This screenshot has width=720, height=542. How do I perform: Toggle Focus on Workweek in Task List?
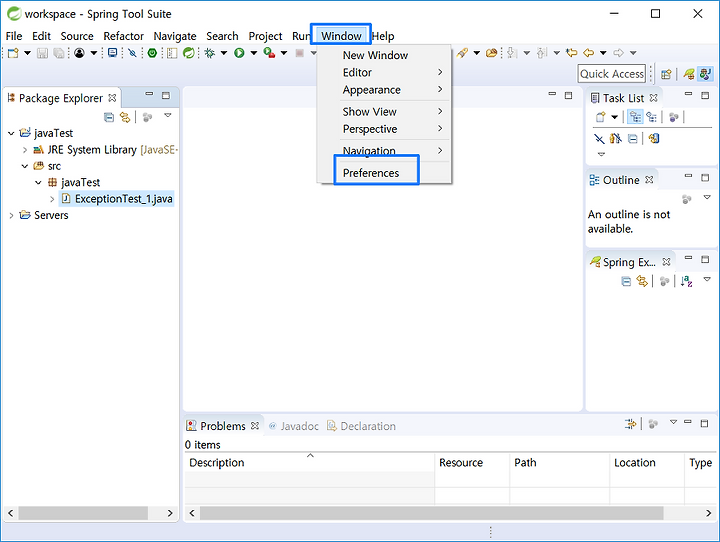coord(673,117)
